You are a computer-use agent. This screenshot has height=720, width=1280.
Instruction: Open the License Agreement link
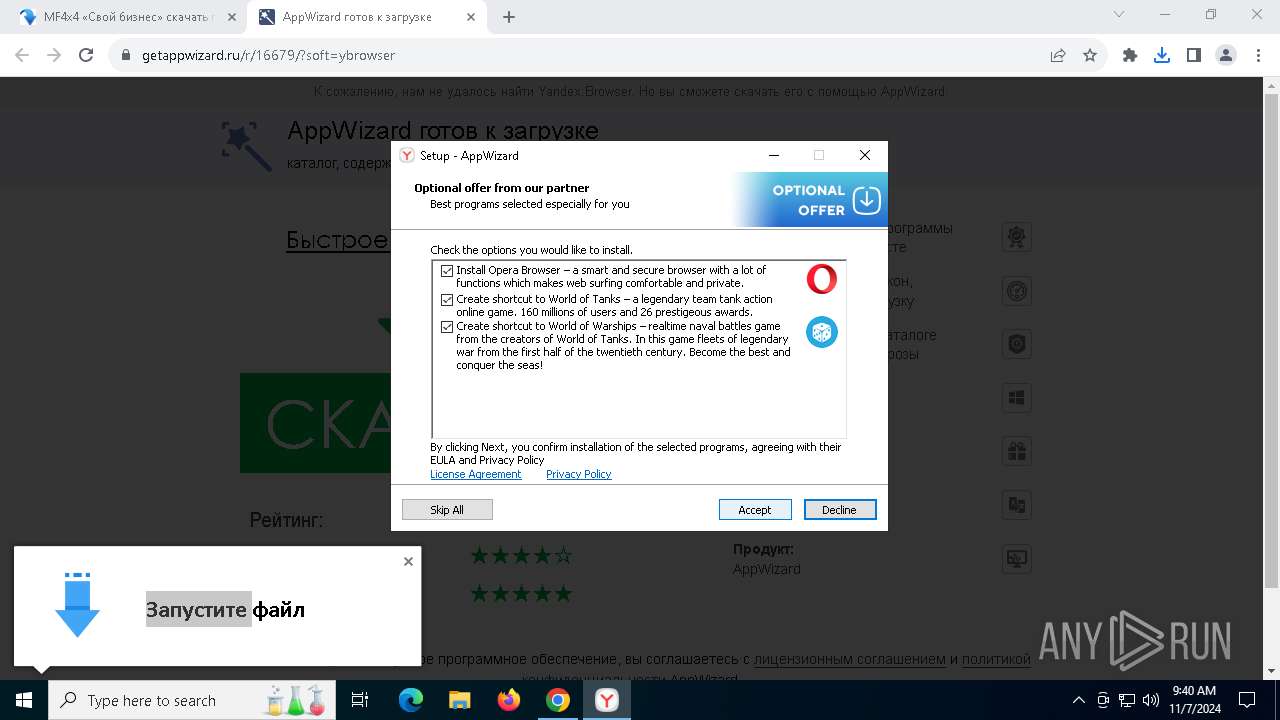[476, 474]
